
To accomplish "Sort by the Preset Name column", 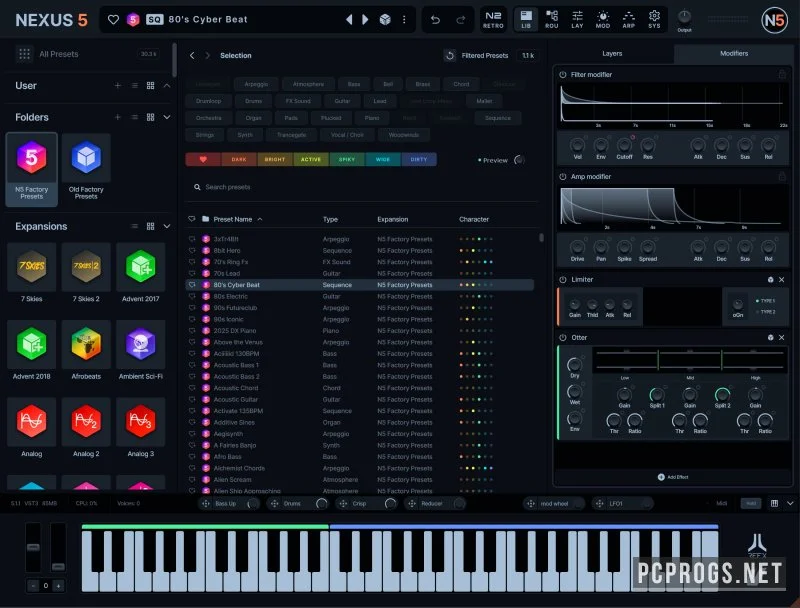I will pyautogui.click(x=233, y=219).
